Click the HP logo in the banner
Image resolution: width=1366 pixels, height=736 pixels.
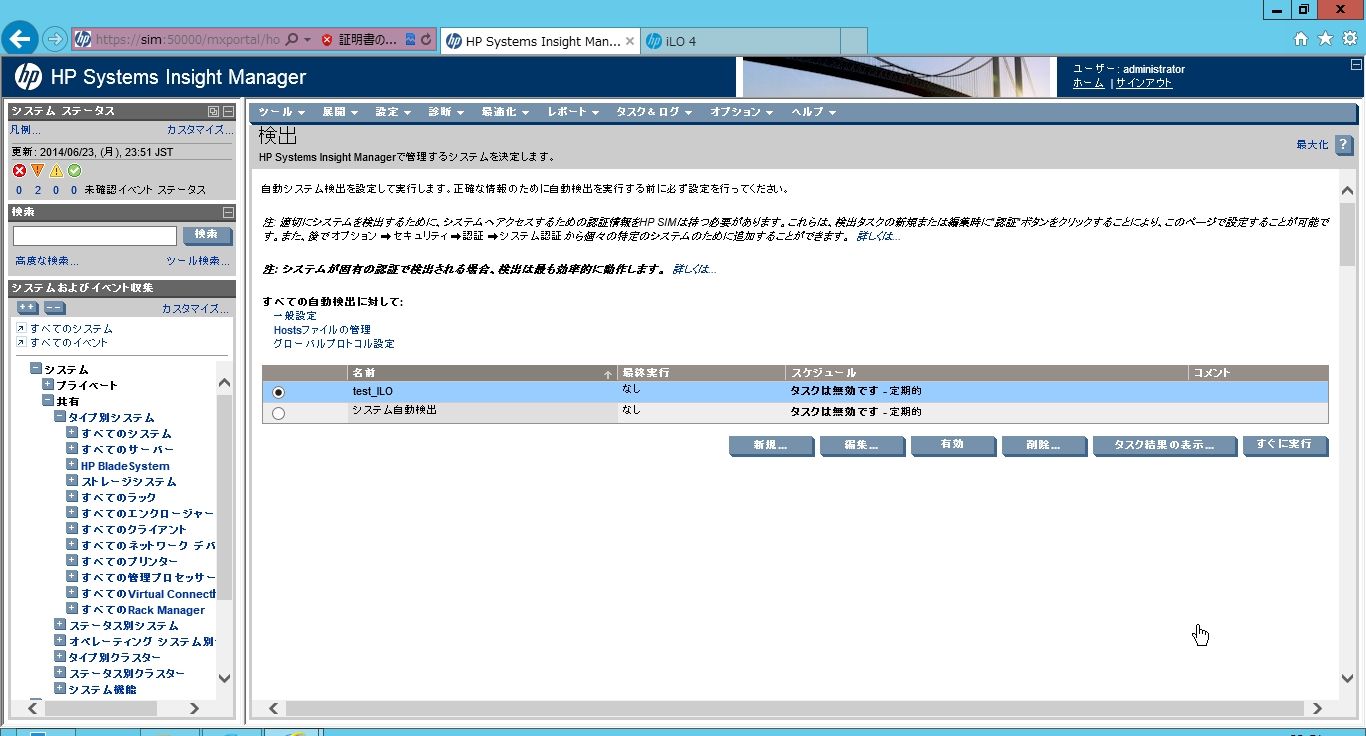pos(29,76)
